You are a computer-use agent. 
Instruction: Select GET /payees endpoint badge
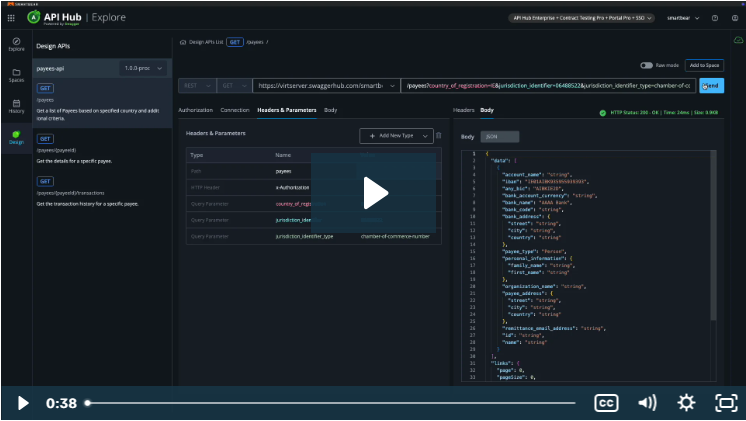click(45, 88)
